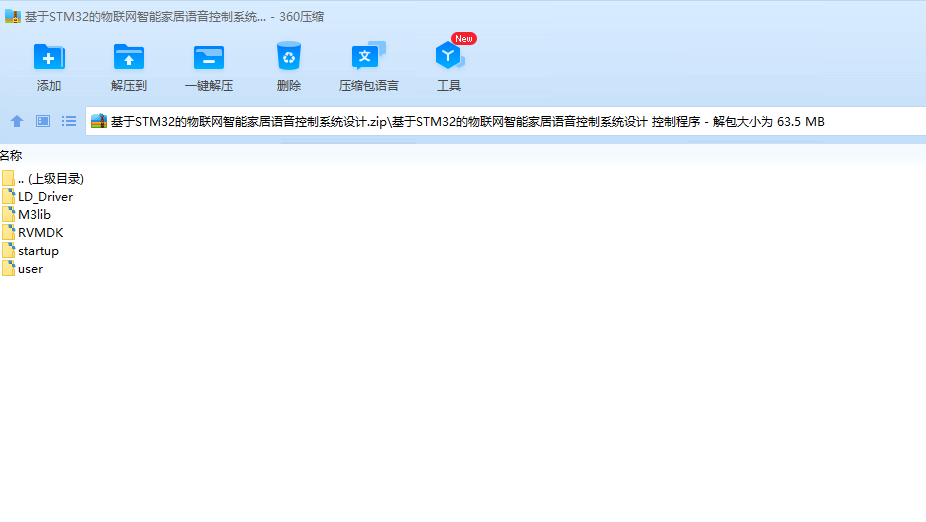Select the 'RVMDK' name text
Screen dimensions: 926x522
(x=41, y=233)
